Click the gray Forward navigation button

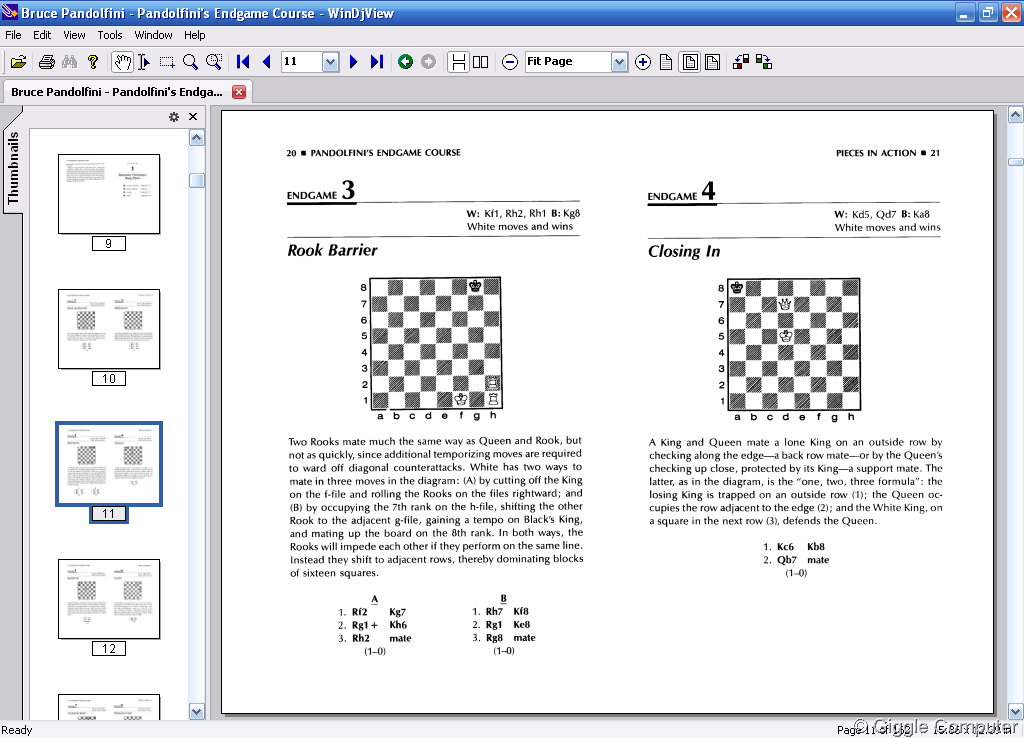click(428, 62)
